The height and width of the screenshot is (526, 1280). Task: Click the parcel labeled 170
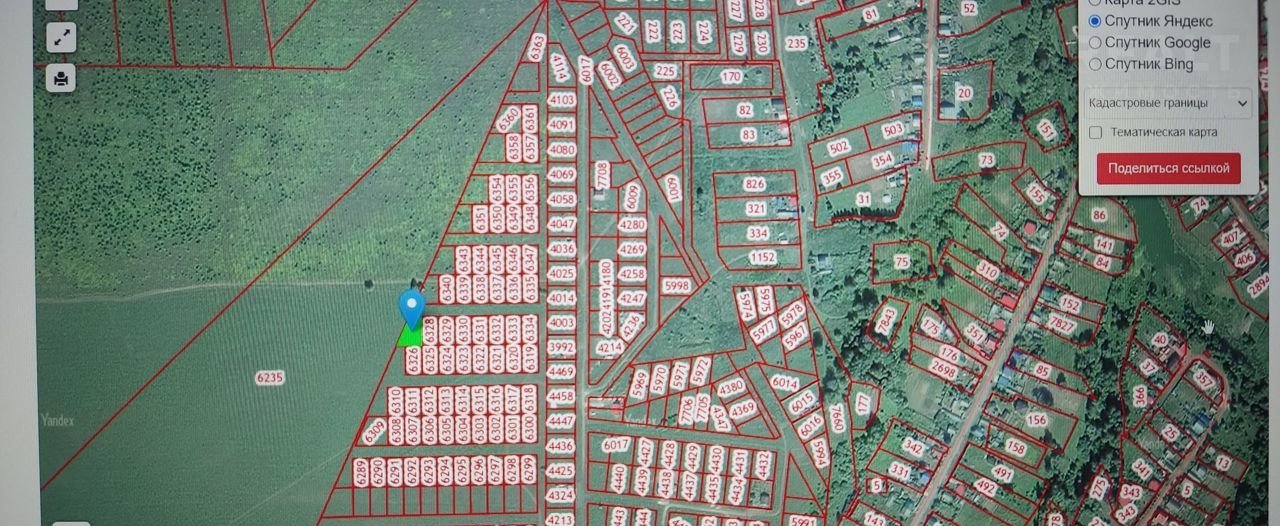click(731, 76)
